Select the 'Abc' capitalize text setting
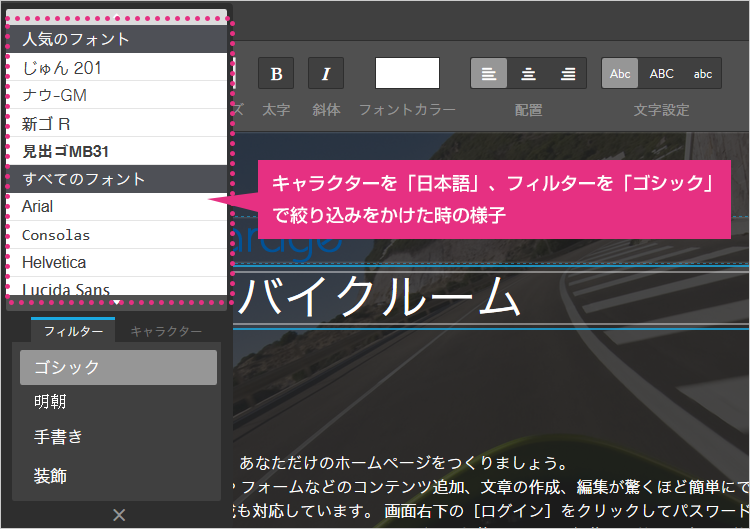Viewport: 750px width, 529px height. (620, 73)
